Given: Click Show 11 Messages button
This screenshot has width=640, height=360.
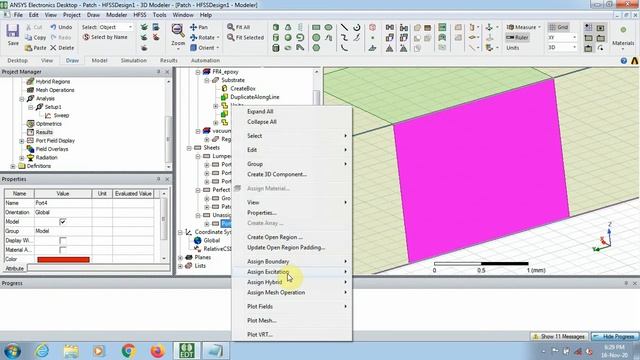Looking at the screenshot, I should (559, 337).
